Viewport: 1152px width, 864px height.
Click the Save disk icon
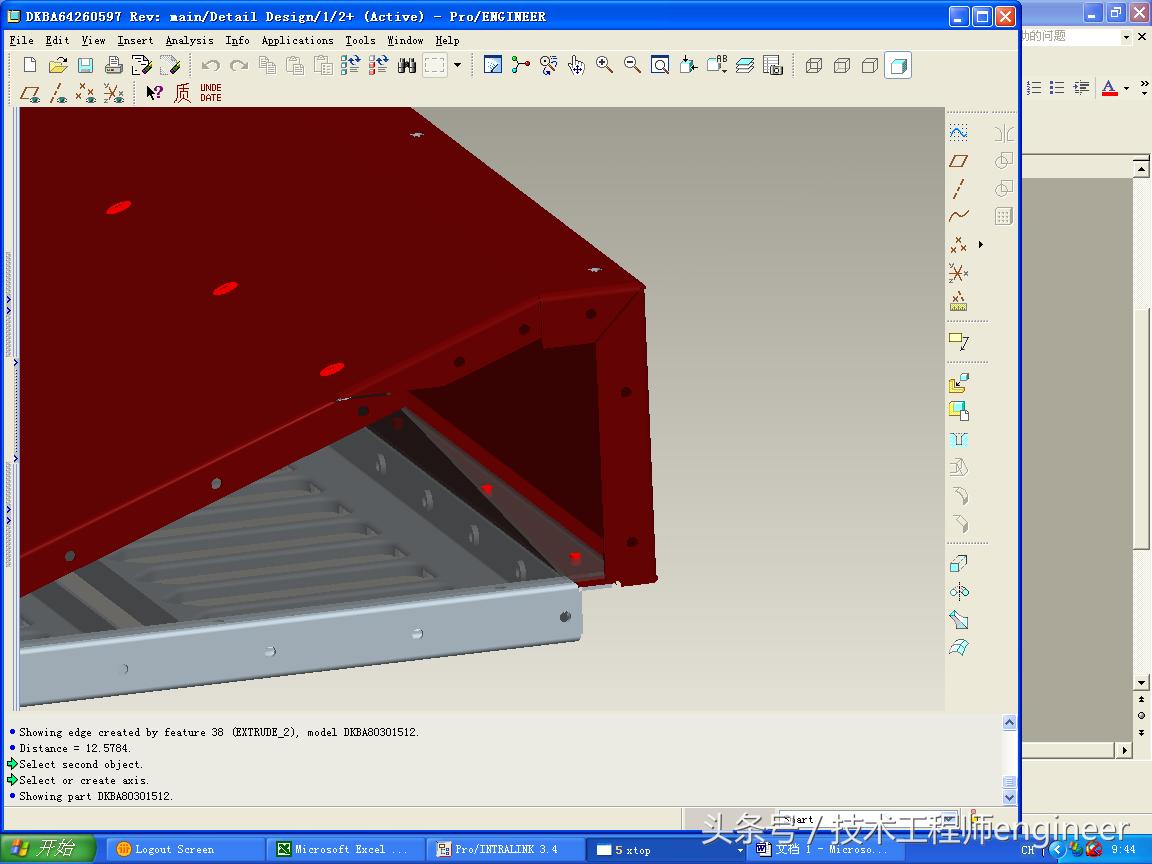[85, 65]
